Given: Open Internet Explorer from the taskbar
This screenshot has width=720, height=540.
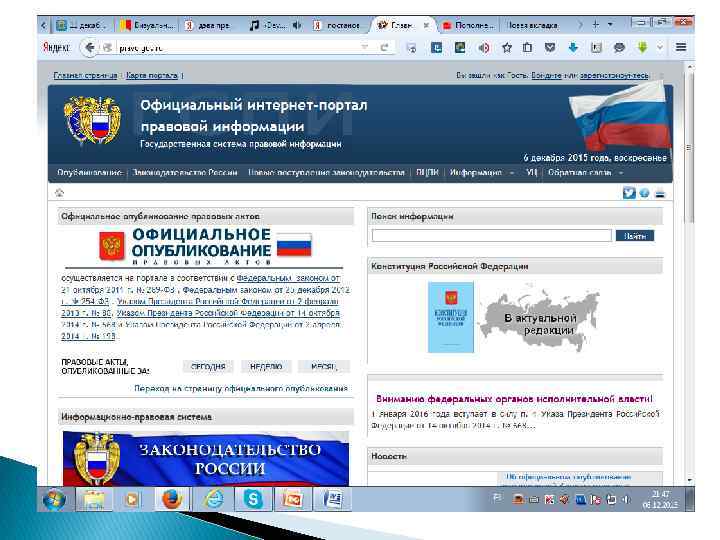Looking at the screenshot, I should click(x=214, y=499).
